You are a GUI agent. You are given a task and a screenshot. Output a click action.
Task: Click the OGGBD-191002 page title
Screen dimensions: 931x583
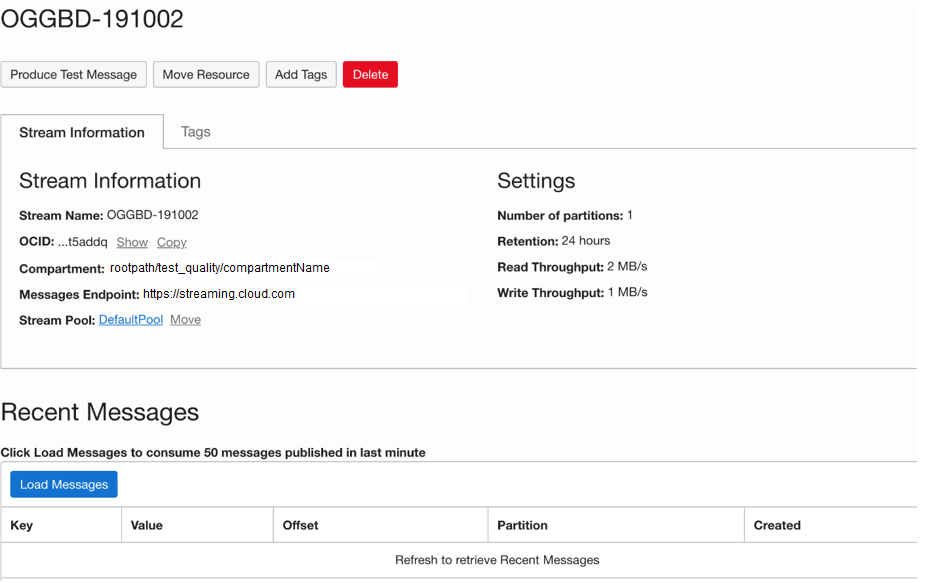point(92,19)
